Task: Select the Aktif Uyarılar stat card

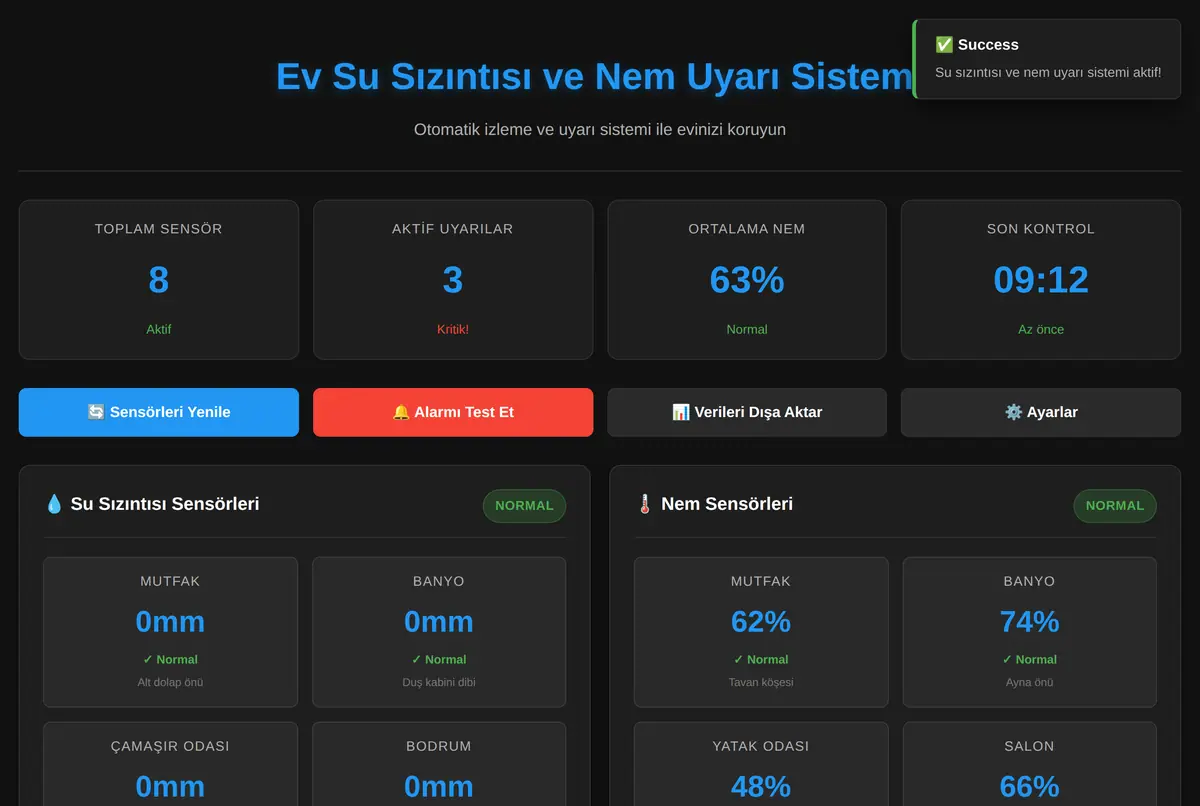Action: point(453,280)
